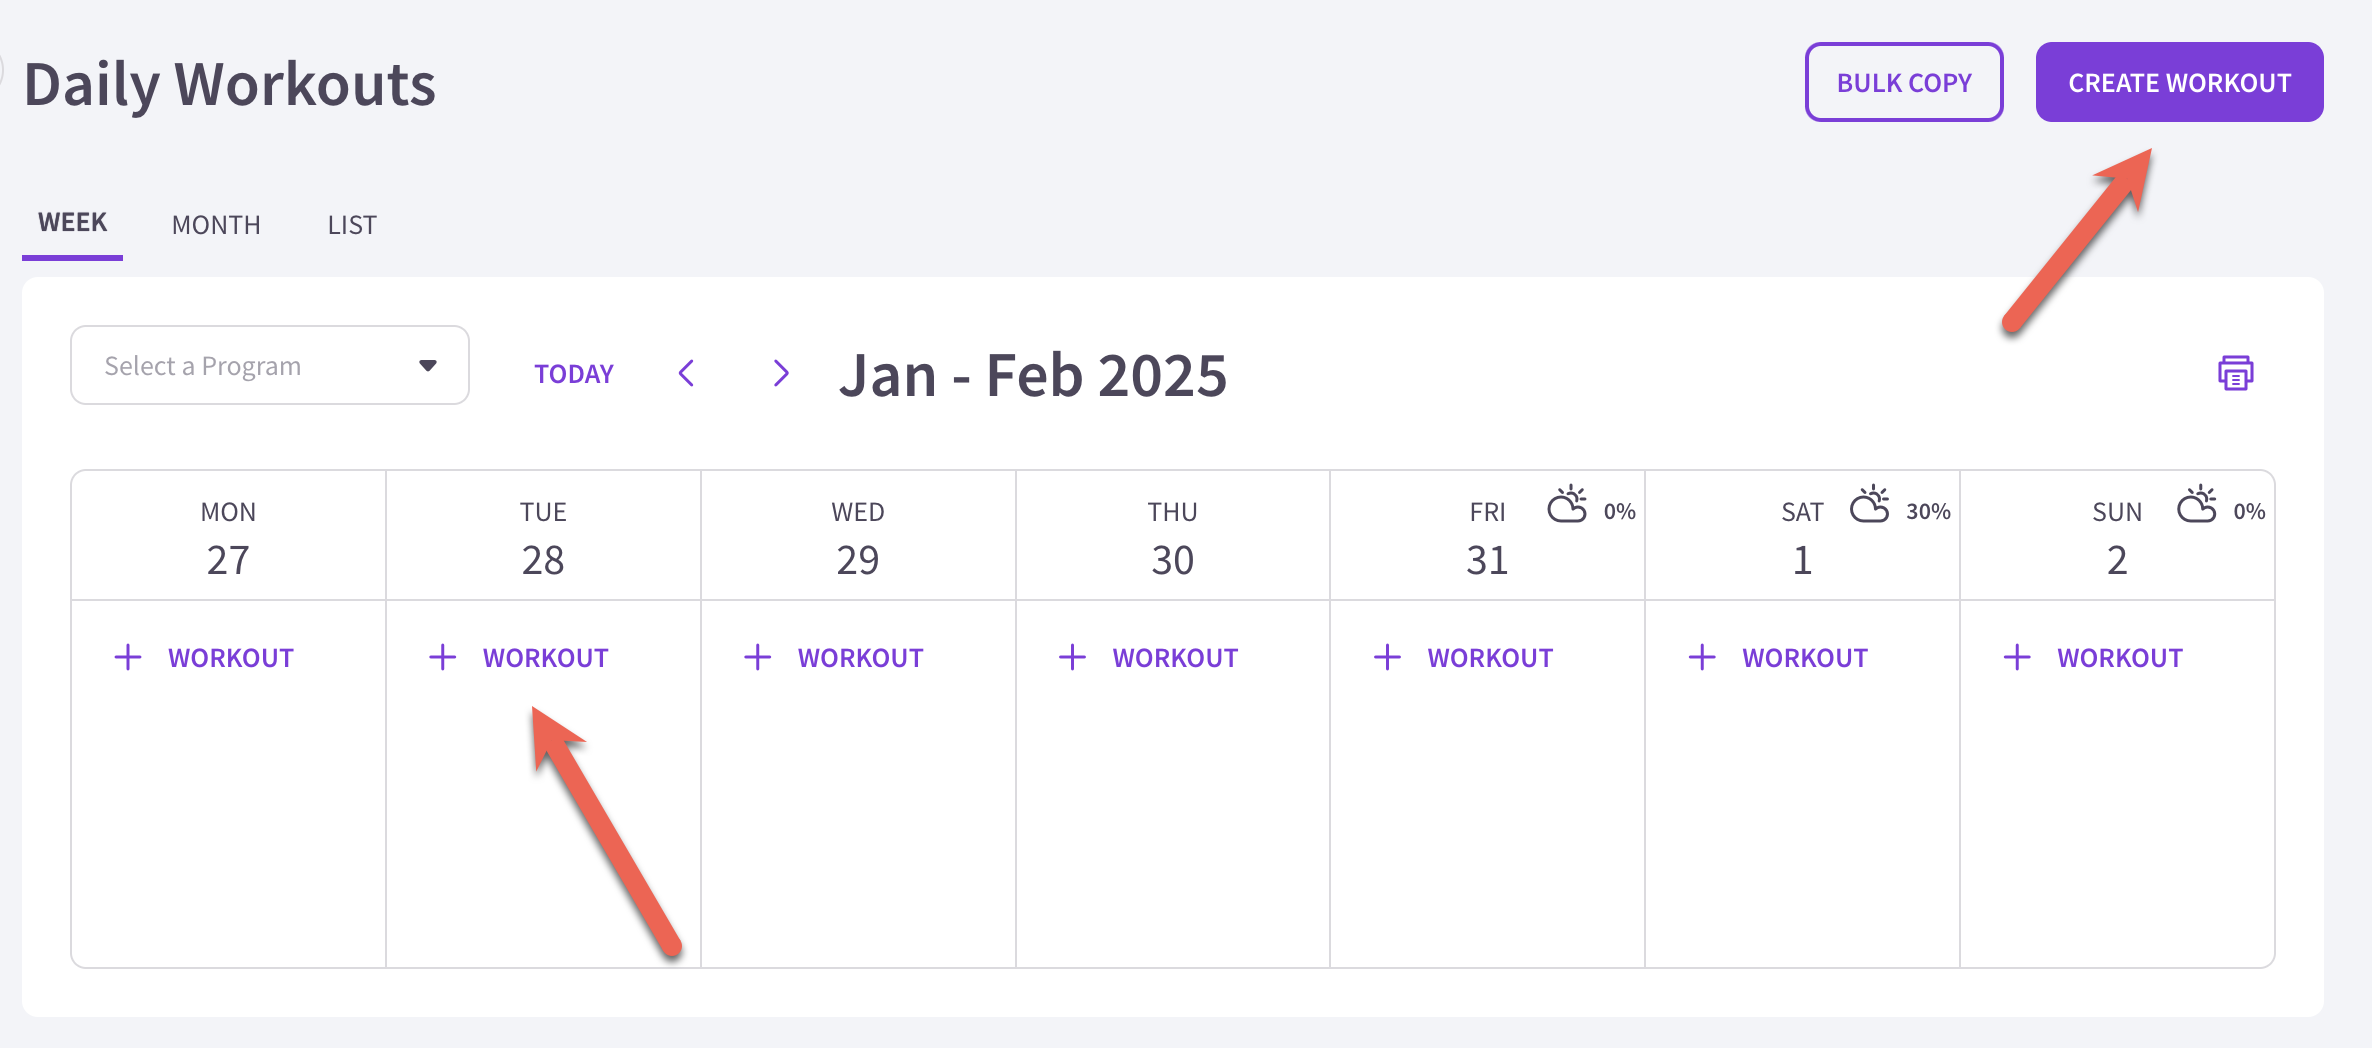Click the CREATE WORKOUT button
2372x1048 pixels.
2179,82
